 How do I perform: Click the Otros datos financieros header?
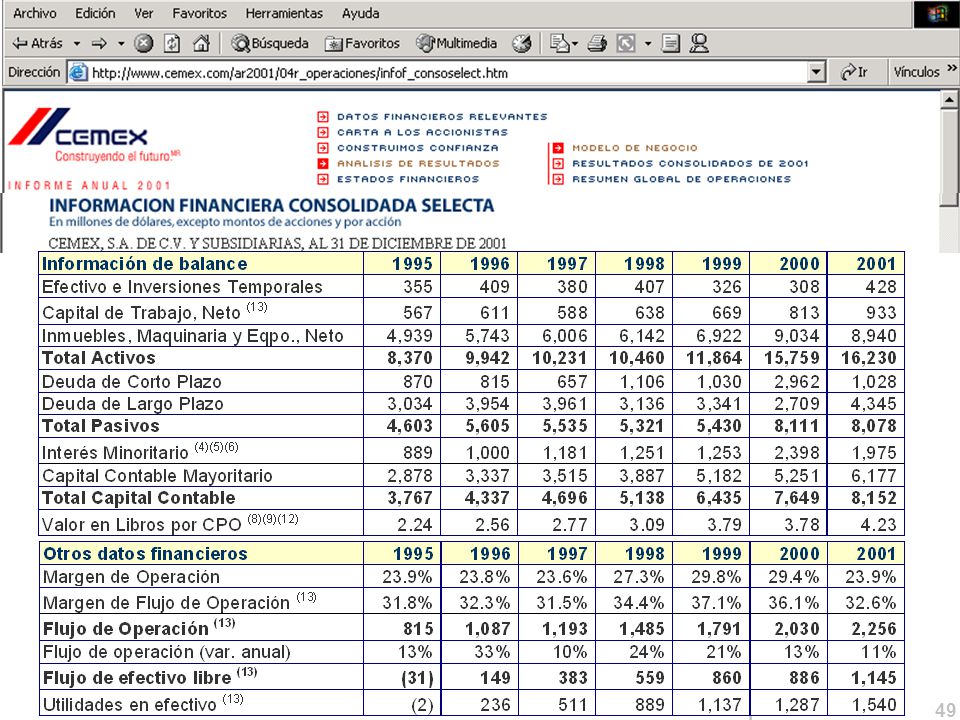(145, 554)
